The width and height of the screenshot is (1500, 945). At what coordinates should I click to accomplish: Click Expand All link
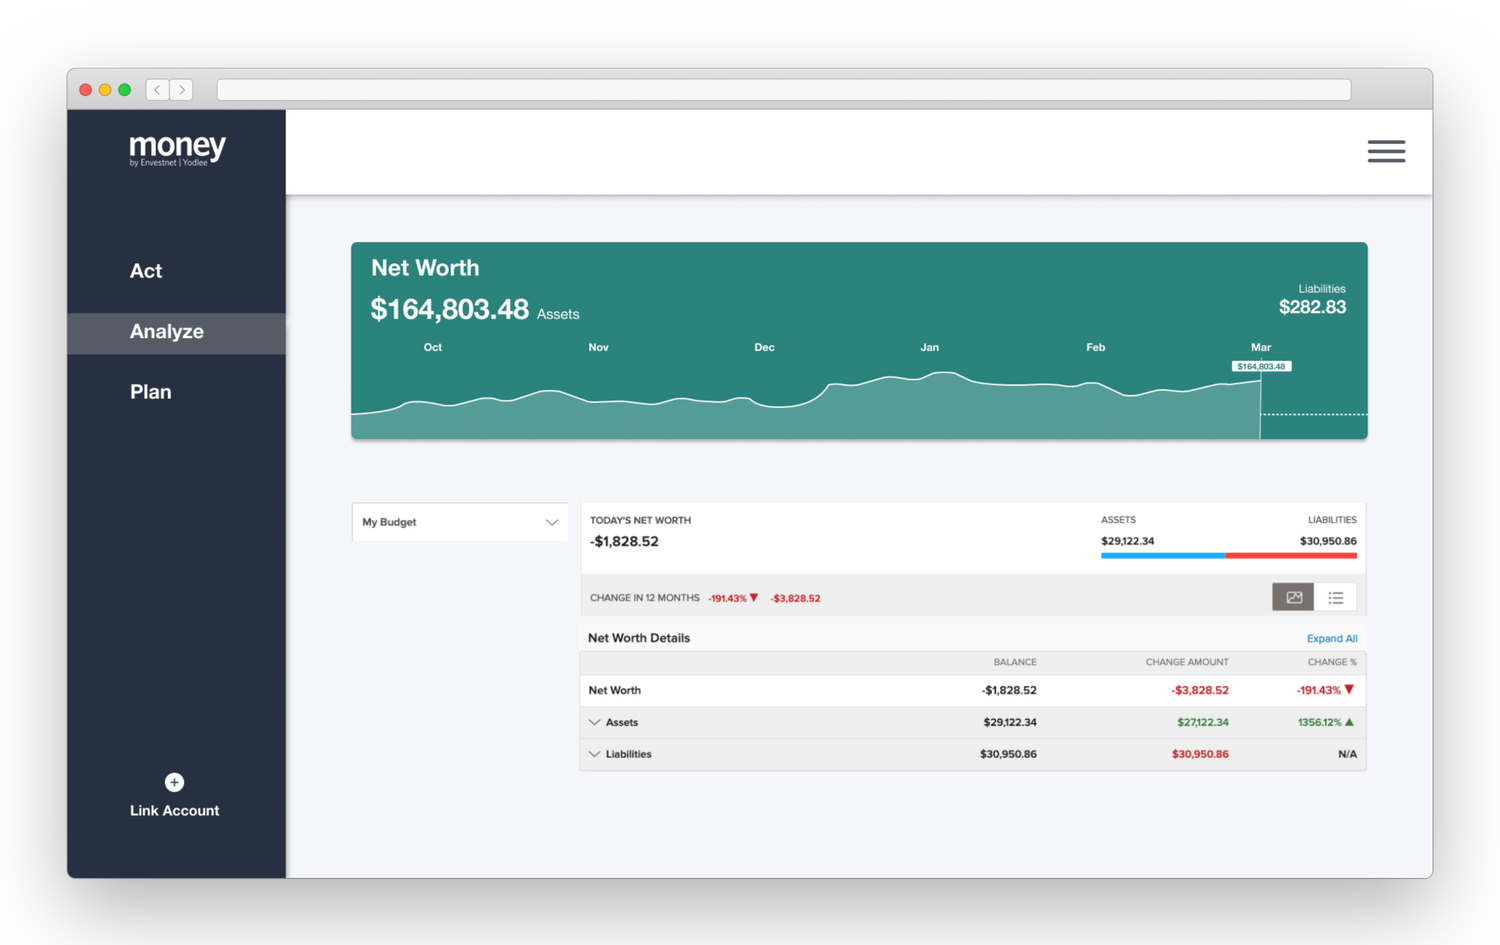(x=1332, y=638)
